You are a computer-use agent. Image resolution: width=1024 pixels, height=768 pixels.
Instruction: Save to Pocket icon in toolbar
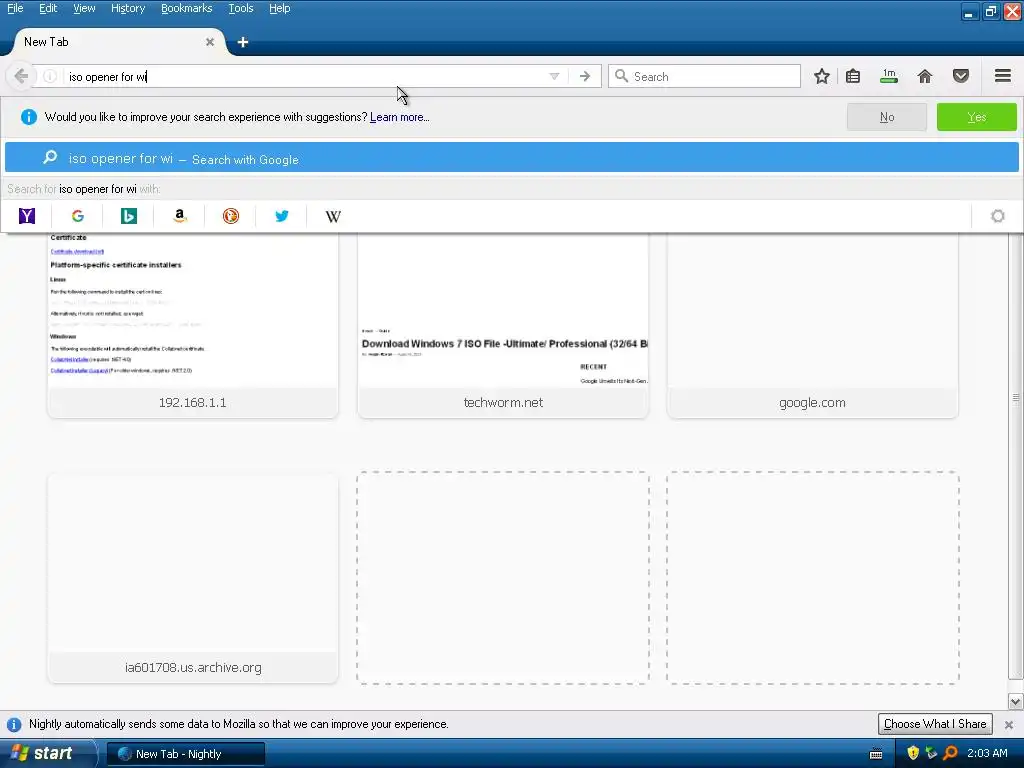coord(961,76)
